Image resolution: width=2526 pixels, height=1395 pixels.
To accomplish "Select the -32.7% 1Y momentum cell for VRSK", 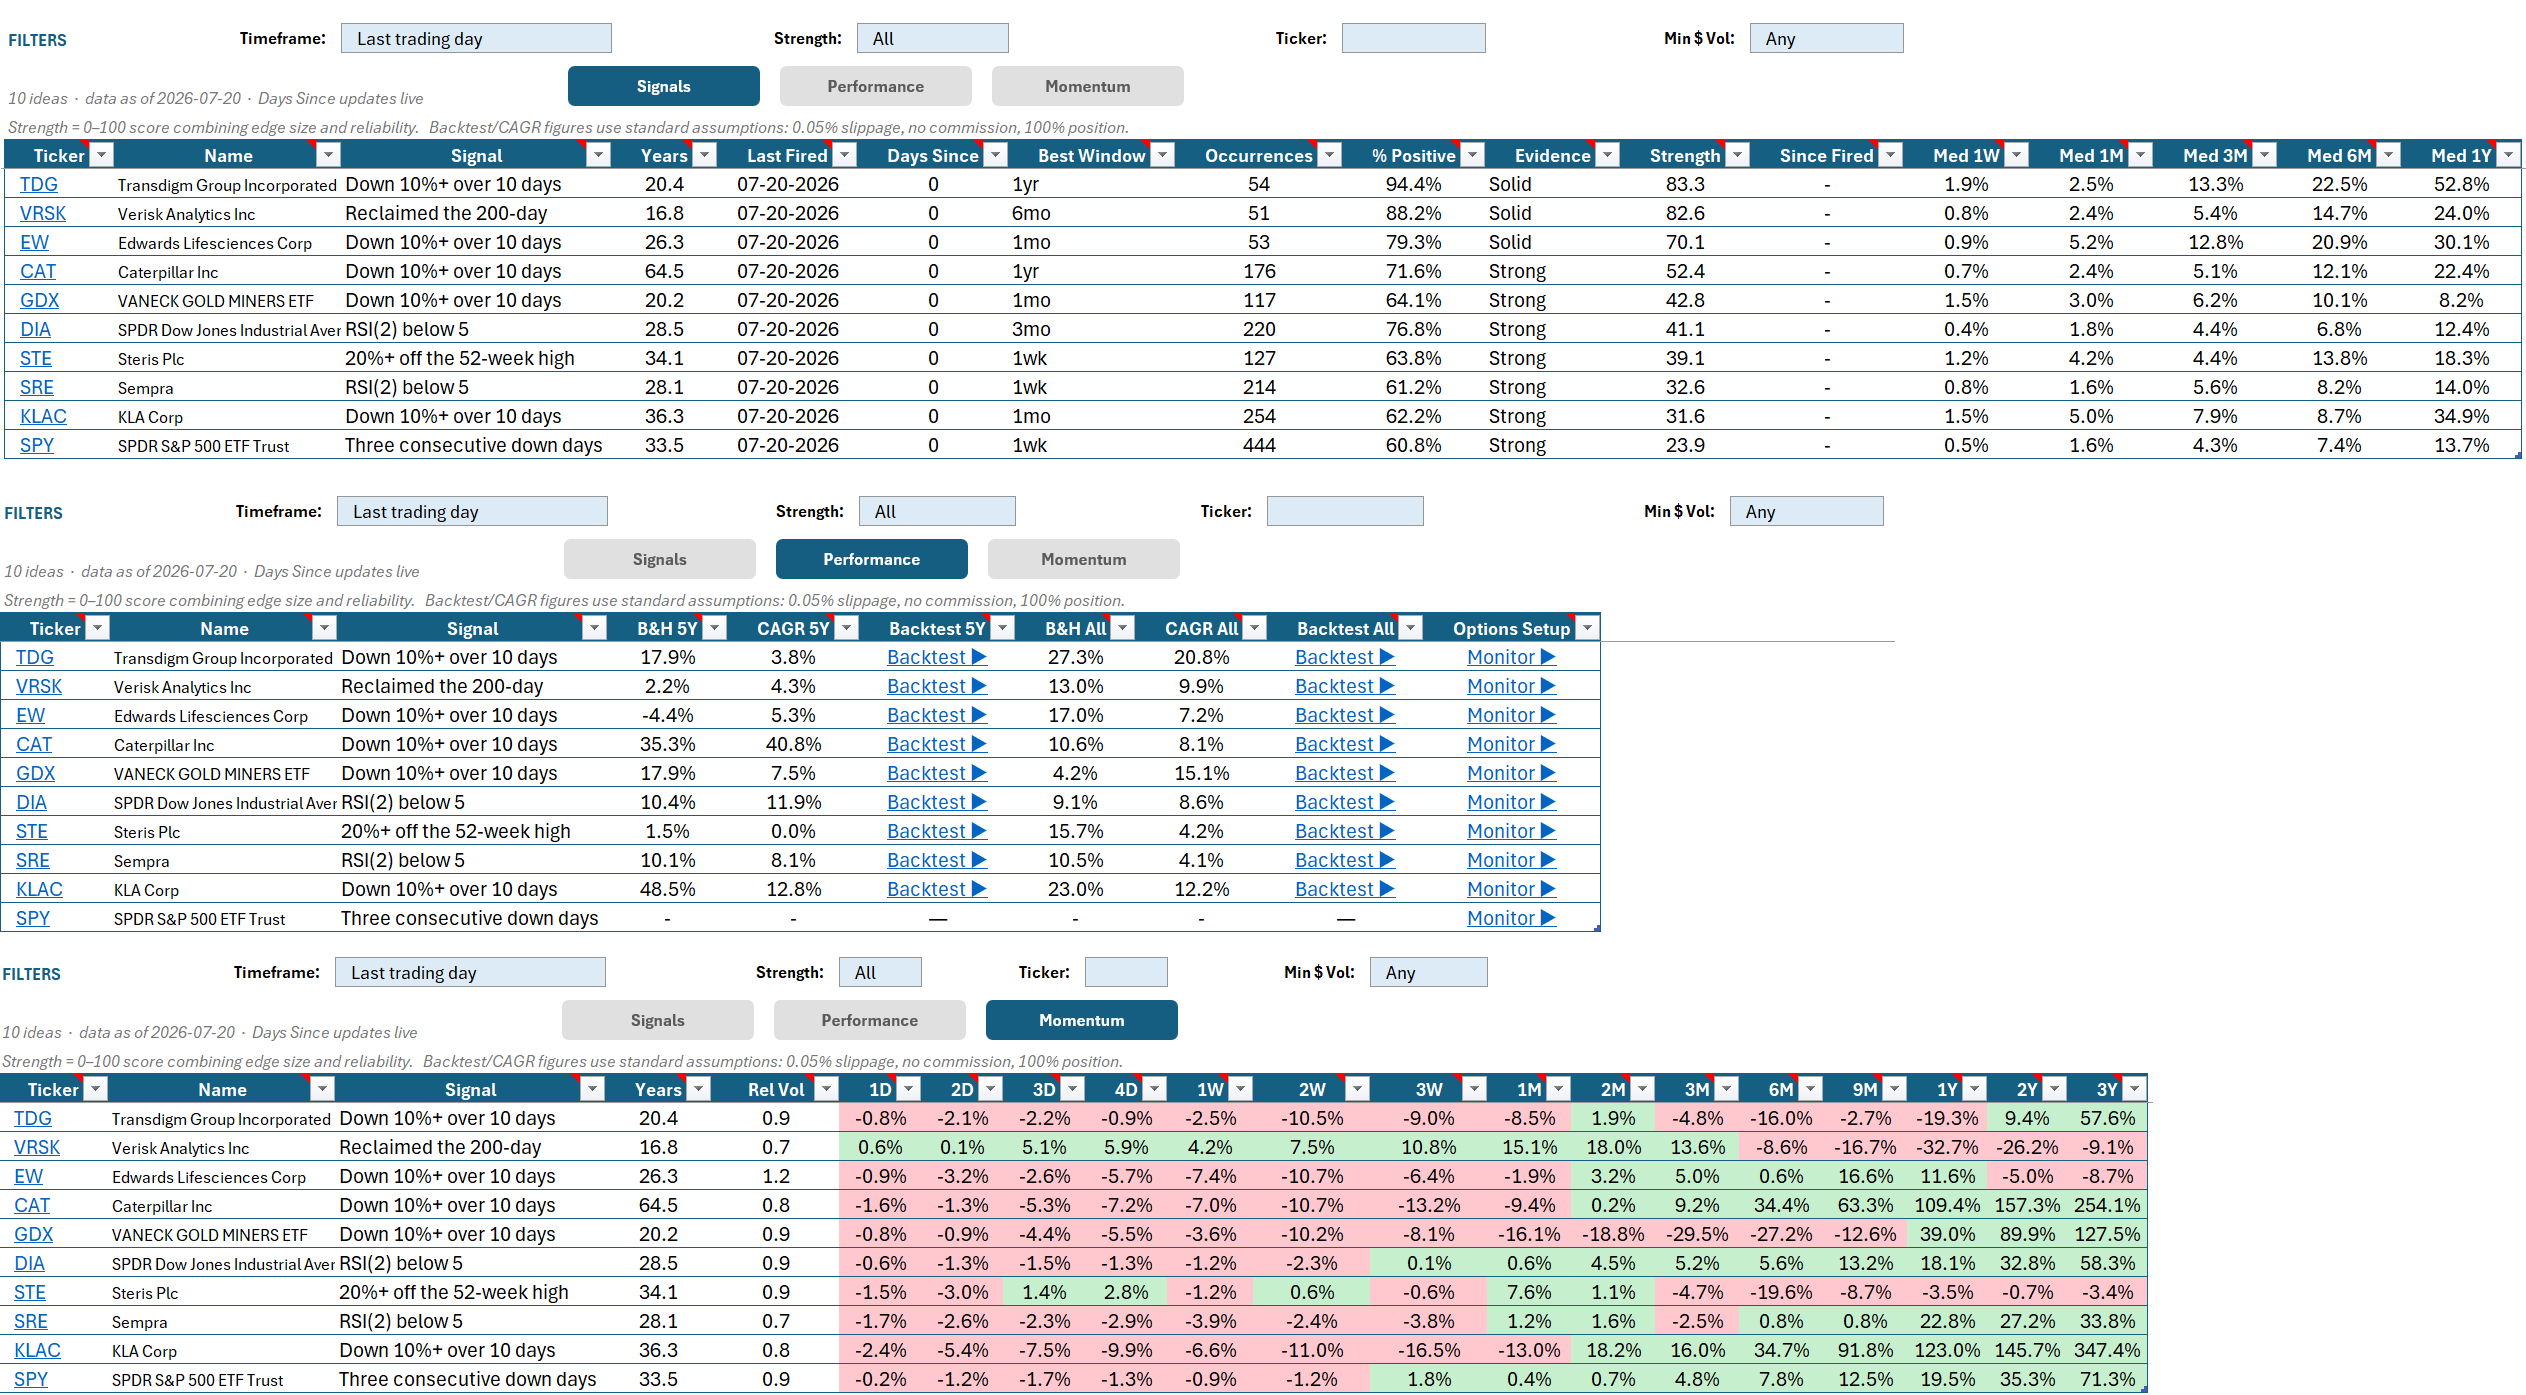I will (1947, 1147).
